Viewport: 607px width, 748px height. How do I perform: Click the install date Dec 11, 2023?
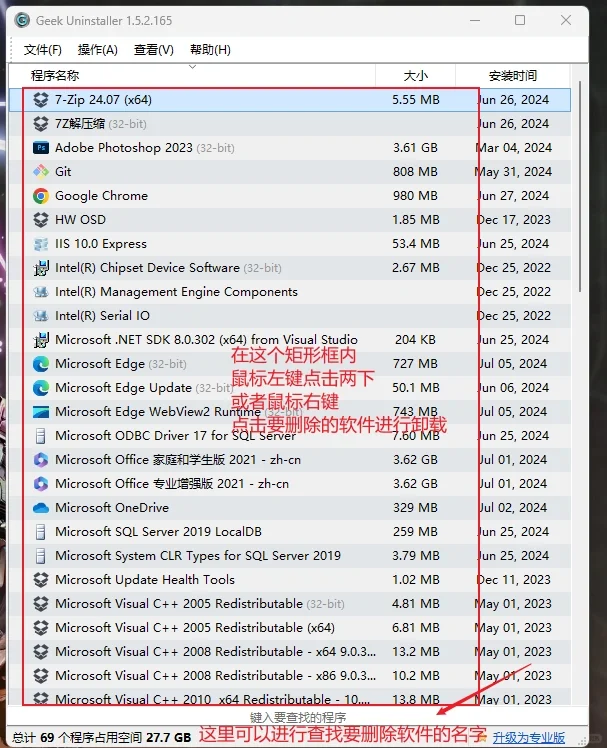coord(513,580)
